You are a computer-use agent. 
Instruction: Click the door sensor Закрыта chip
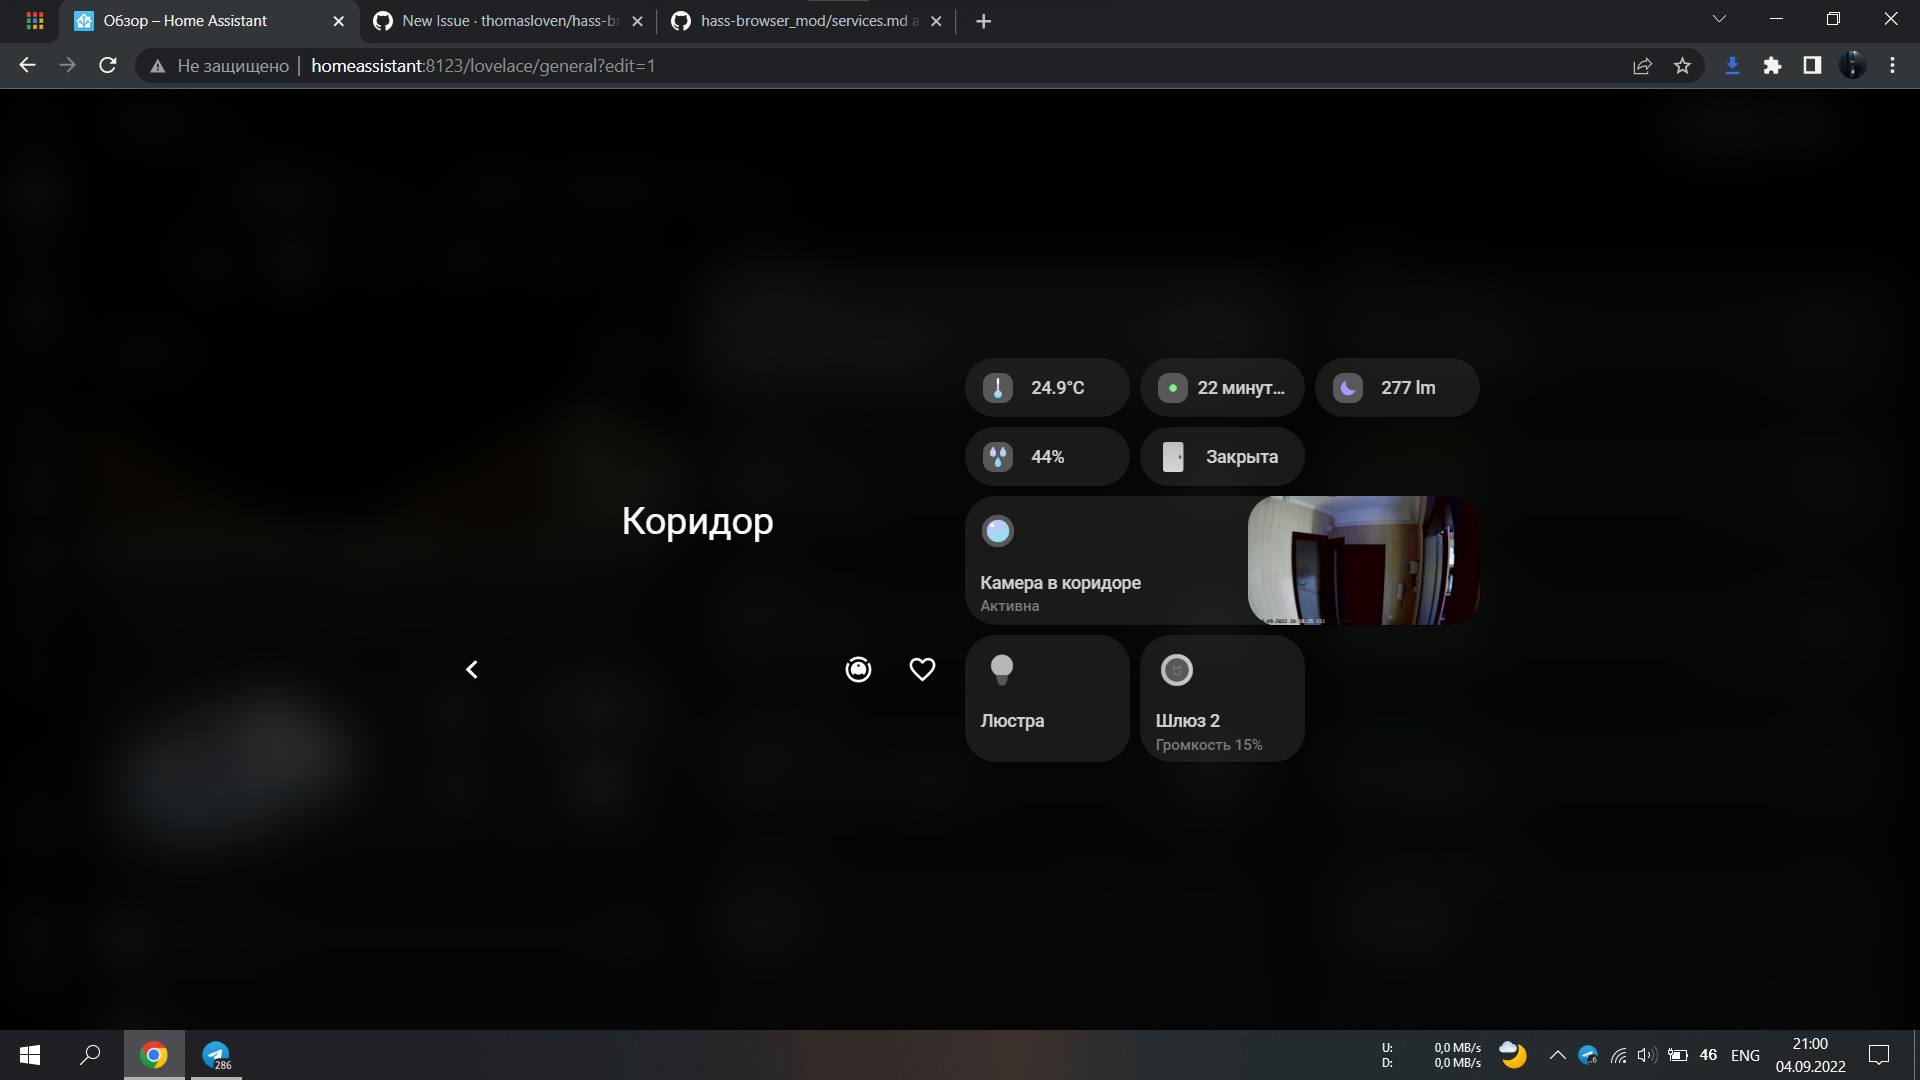1221,457
